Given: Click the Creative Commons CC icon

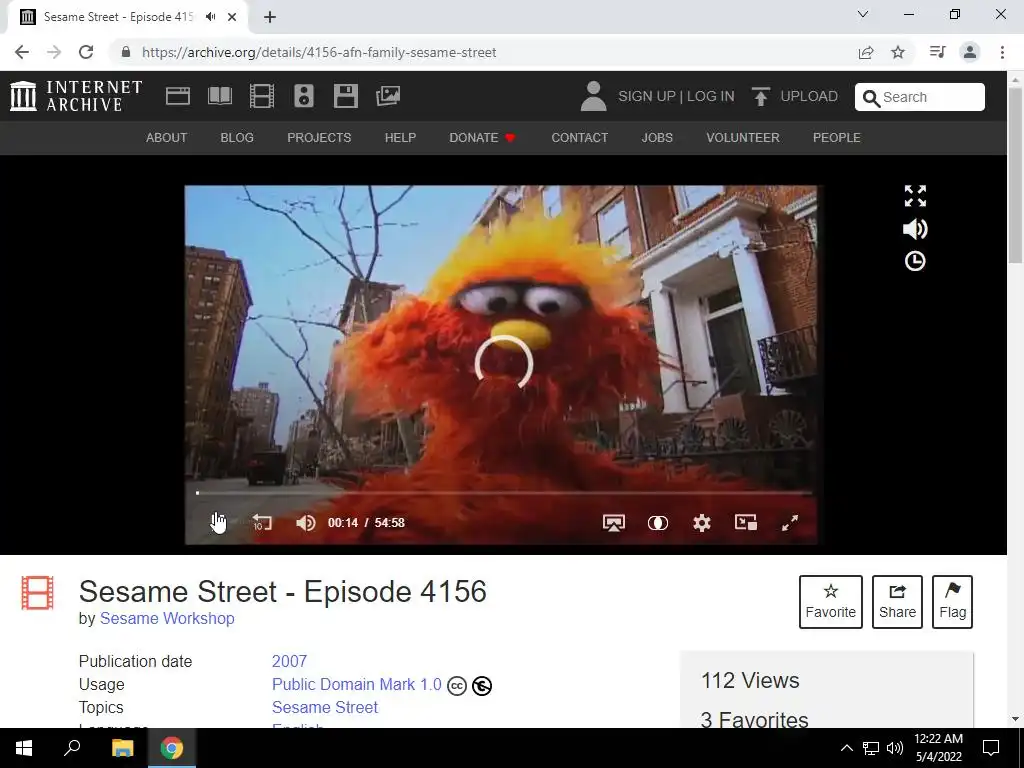Looking at the screenshot, I should click(x=457, y=686).
